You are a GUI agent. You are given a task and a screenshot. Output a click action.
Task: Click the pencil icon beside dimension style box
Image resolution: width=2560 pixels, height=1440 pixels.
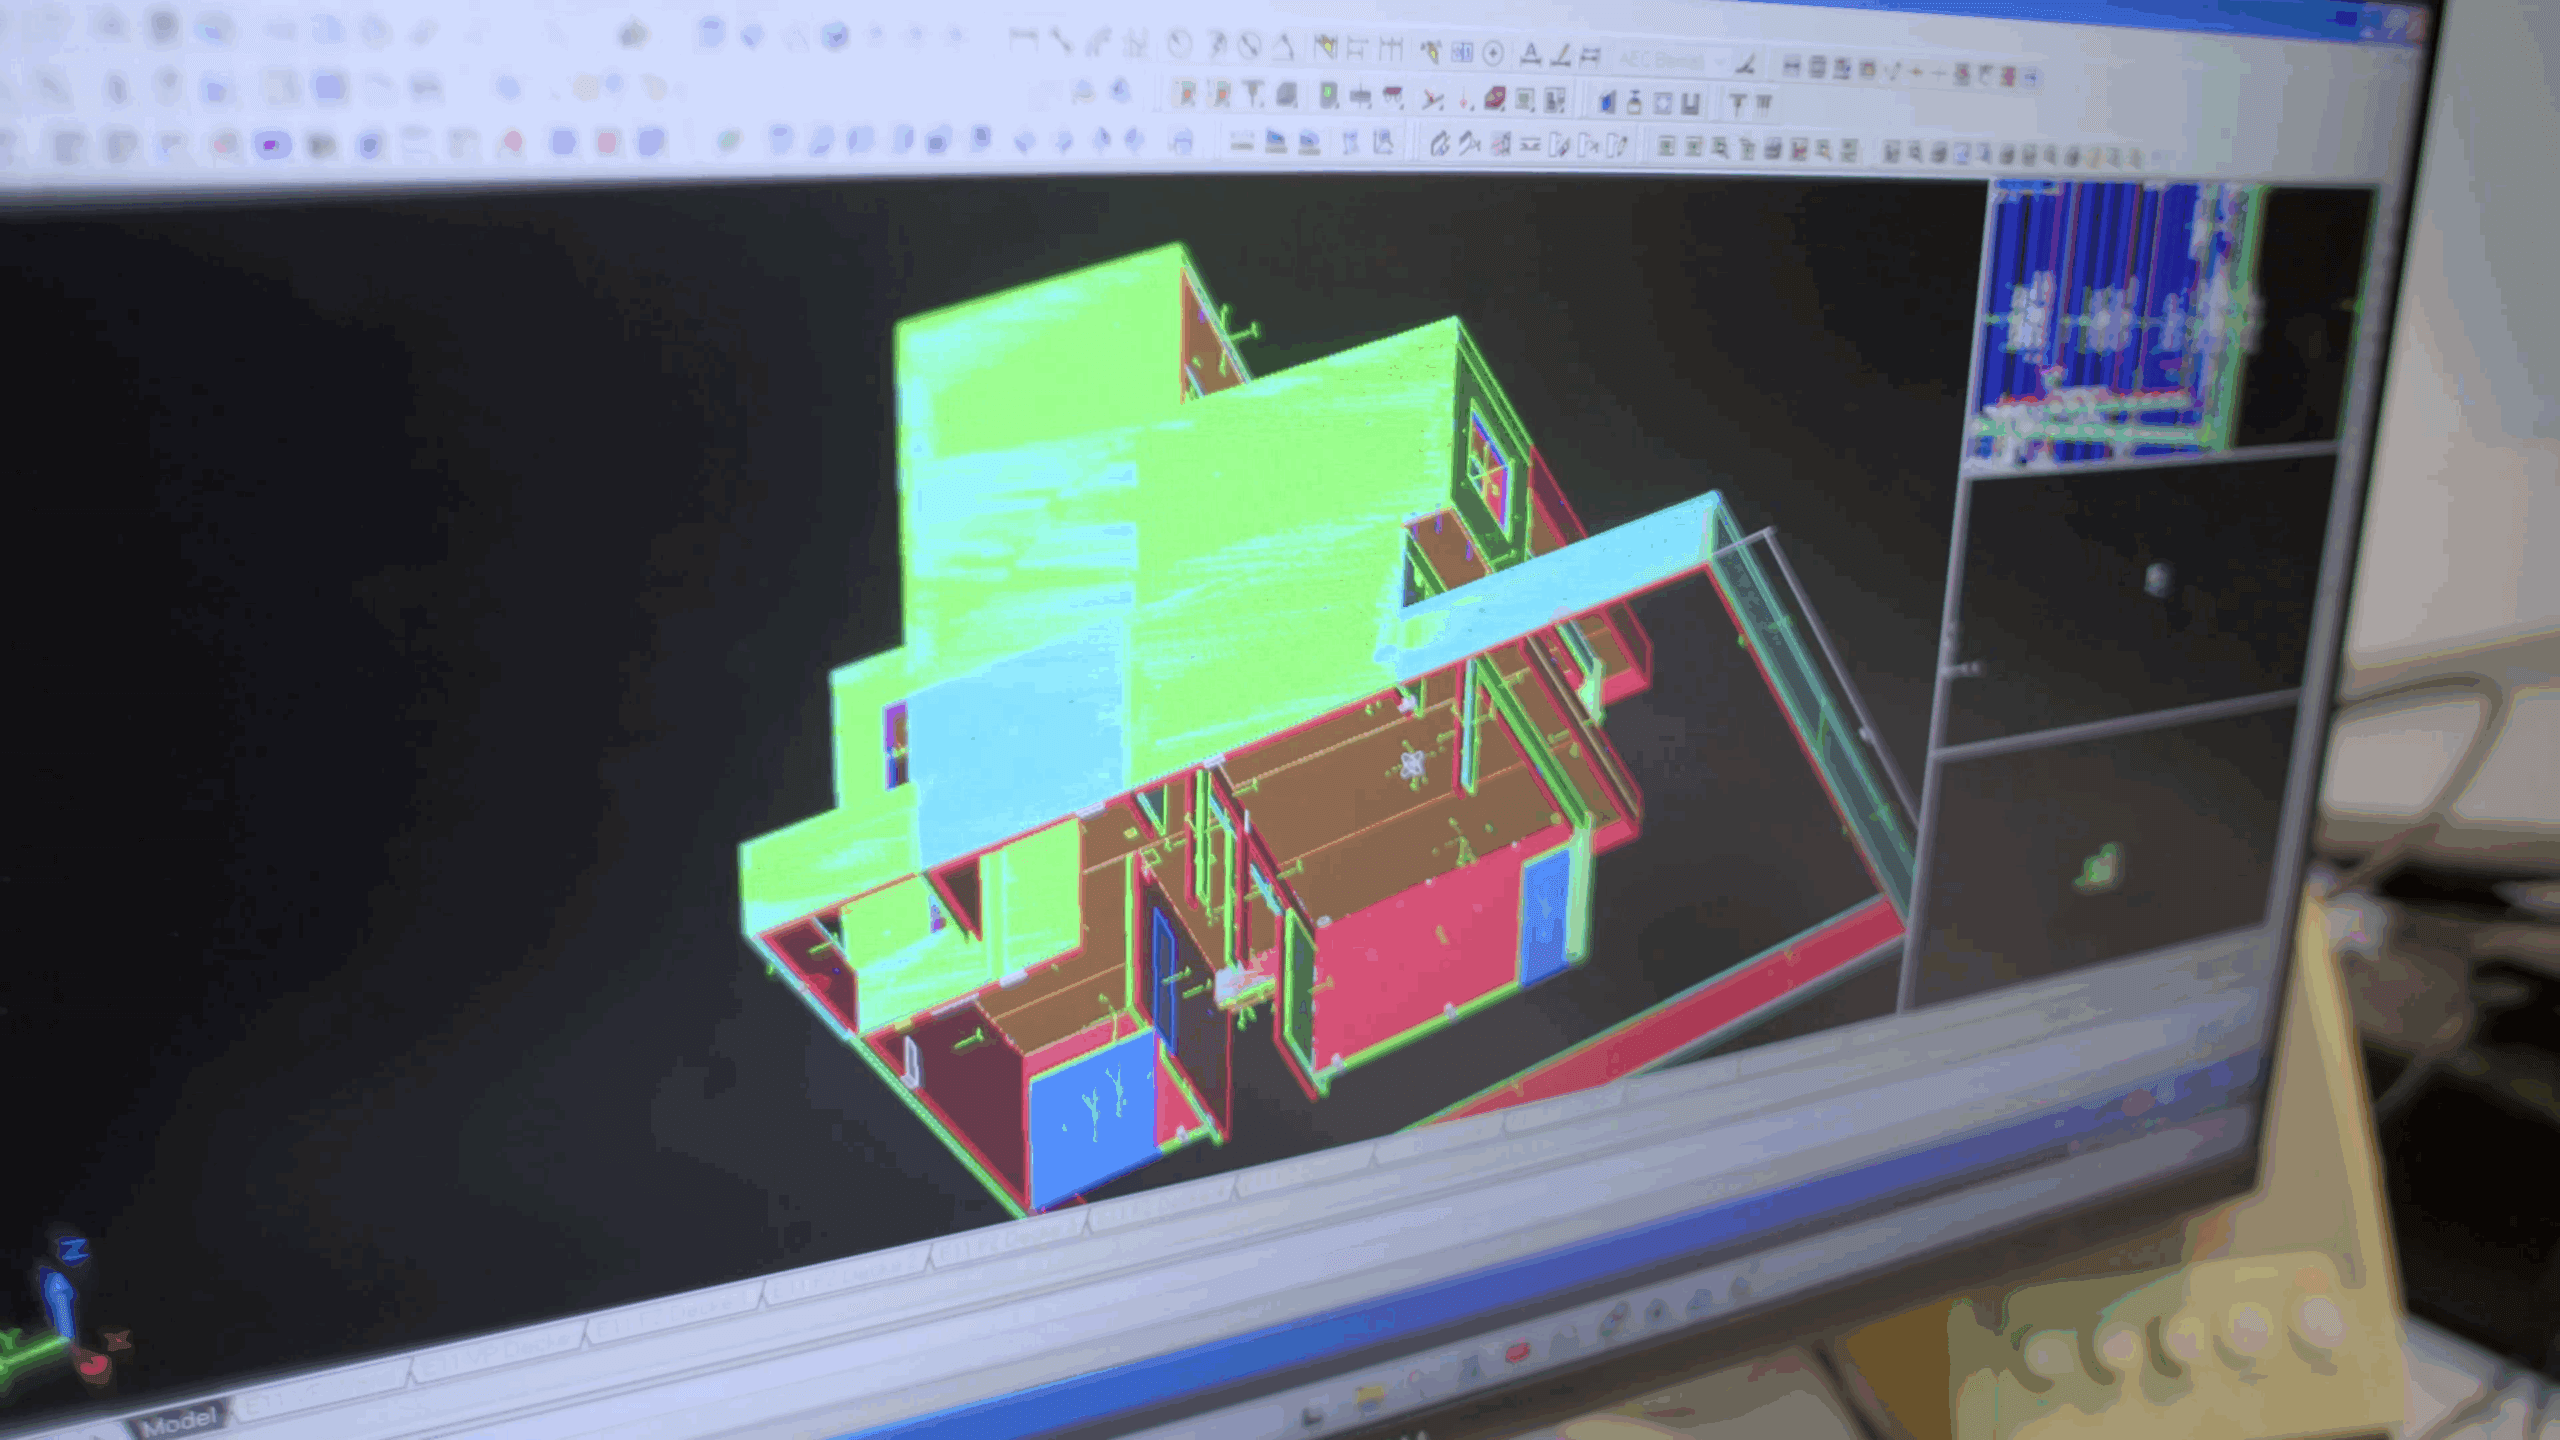(1746, 65)
